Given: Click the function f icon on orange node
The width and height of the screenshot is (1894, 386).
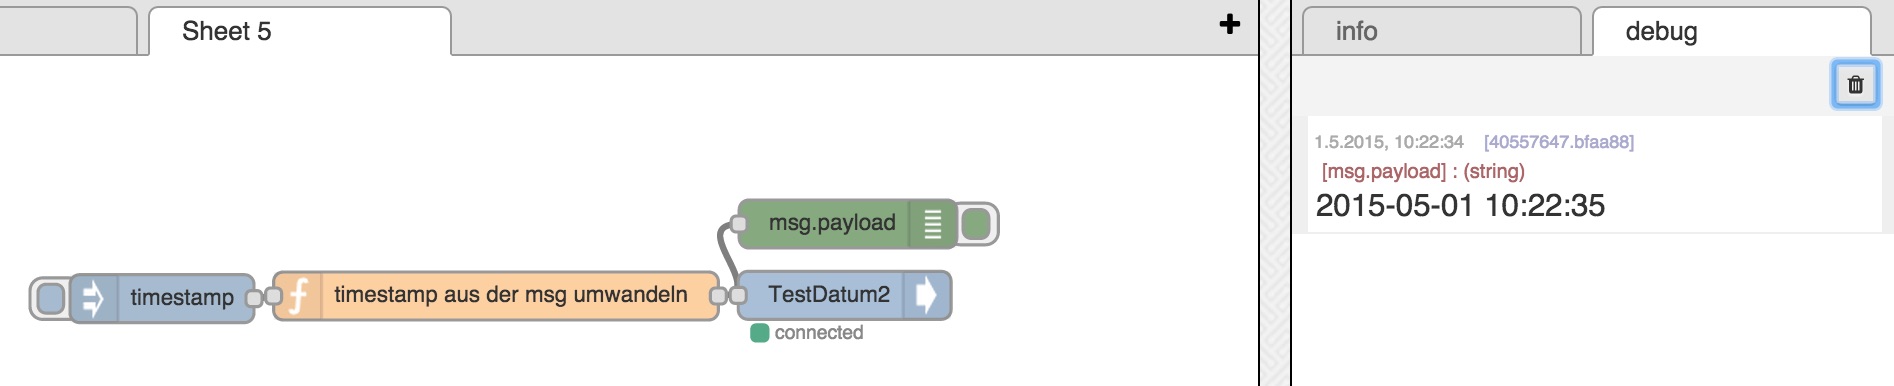Looking at the screenshot, I should click(298, 296).
